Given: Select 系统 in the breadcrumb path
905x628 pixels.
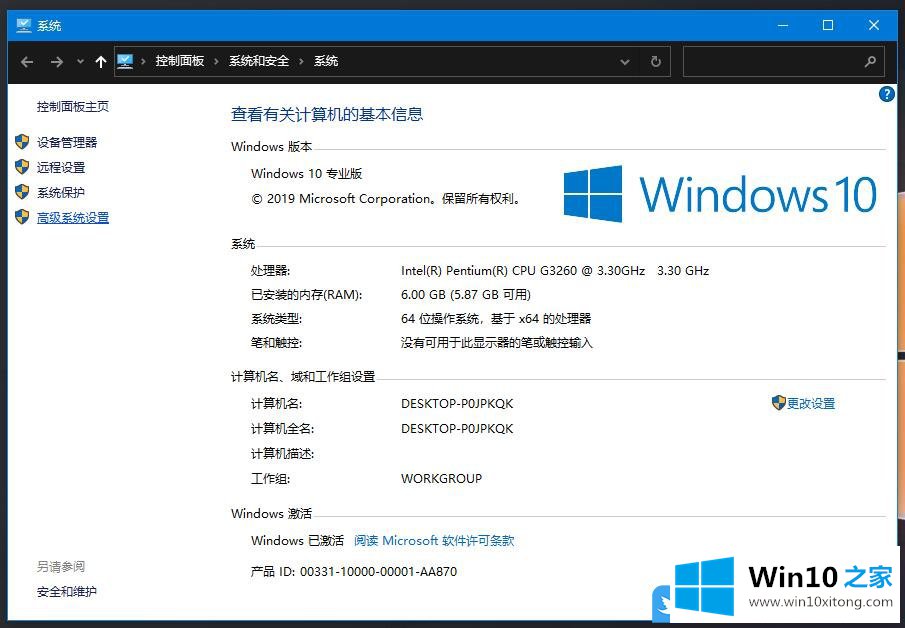Looking at the screenshot, I should [x=326, y=61].
